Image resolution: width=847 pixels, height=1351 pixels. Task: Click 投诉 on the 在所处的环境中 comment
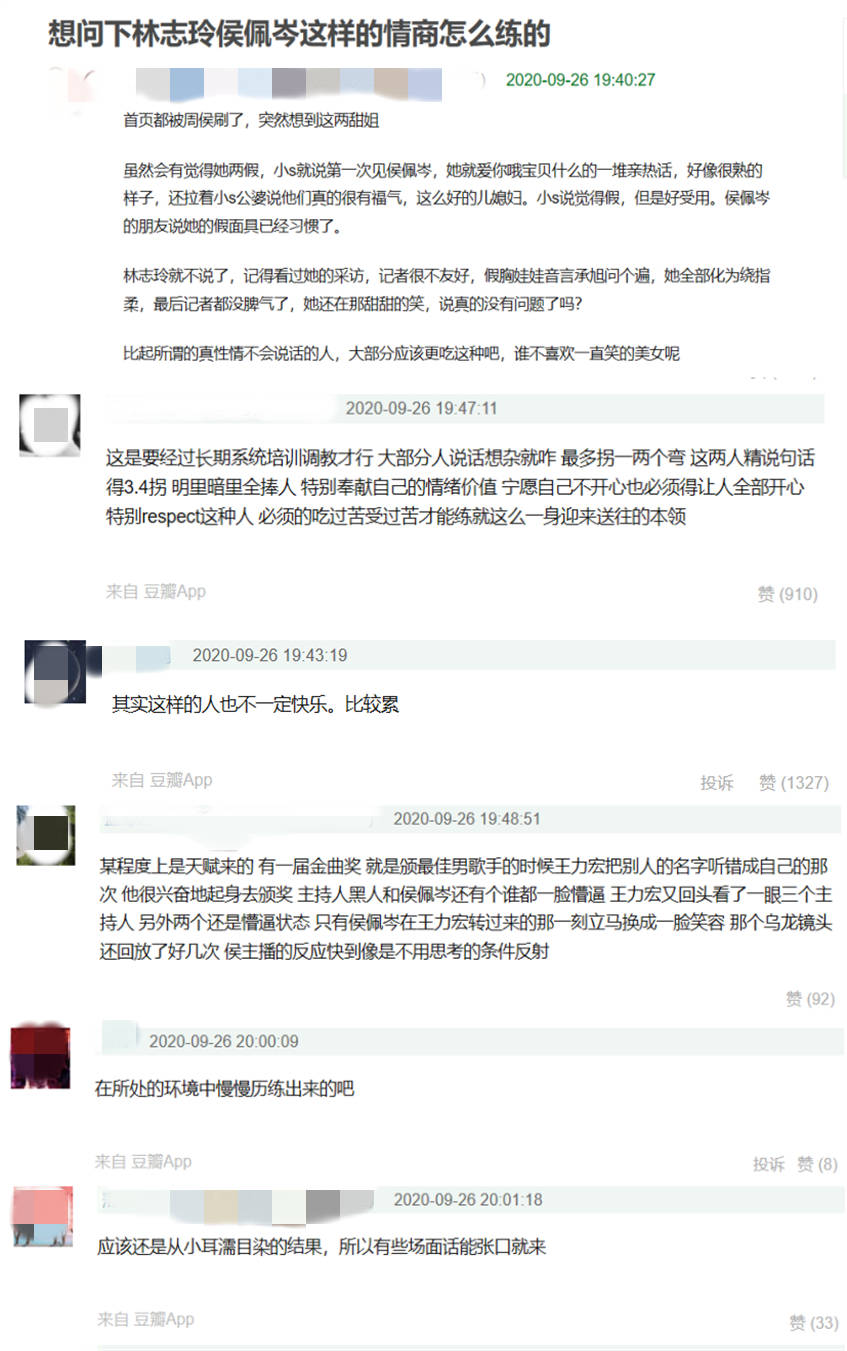pos(769,1164)
